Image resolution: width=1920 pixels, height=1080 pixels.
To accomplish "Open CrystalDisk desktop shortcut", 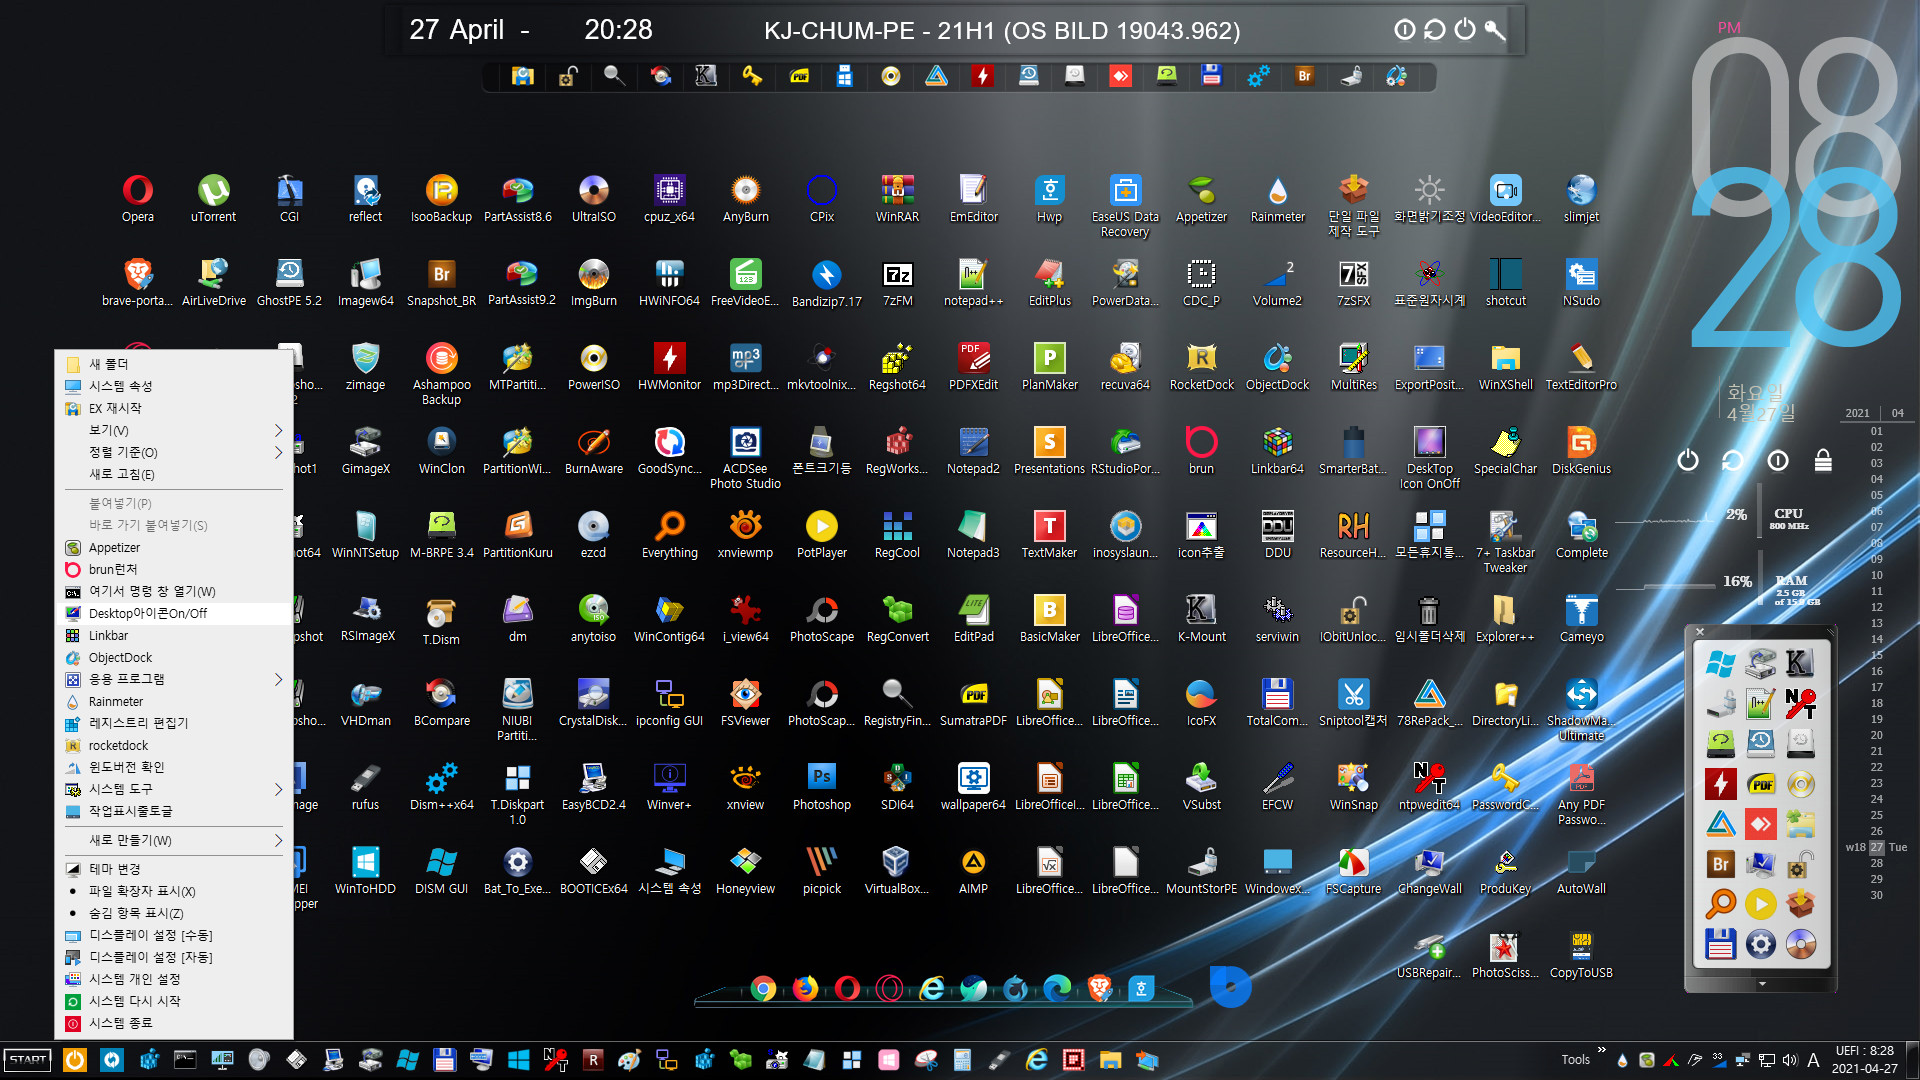I will [x=593, y=702].
